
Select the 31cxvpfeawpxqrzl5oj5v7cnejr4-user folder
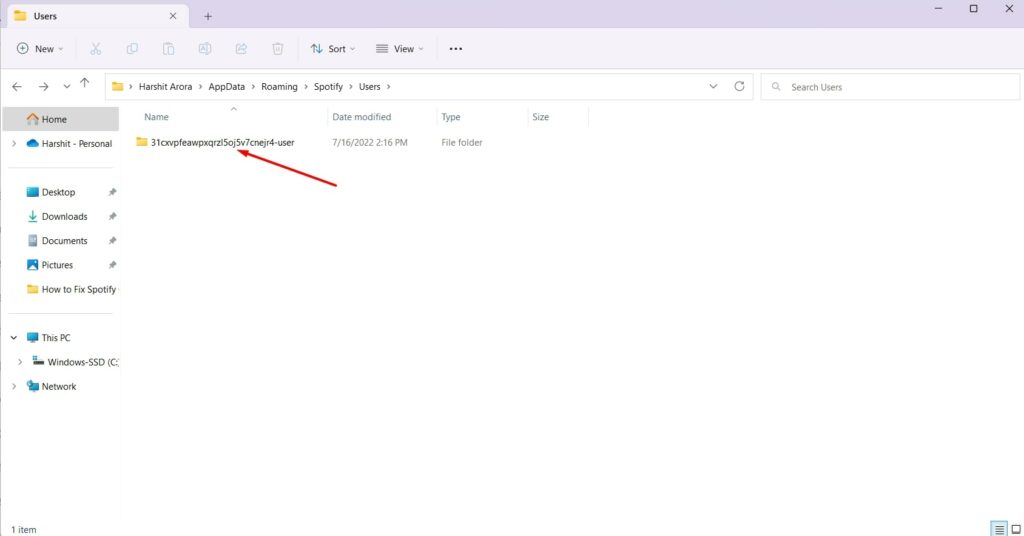tap(222, 142)
